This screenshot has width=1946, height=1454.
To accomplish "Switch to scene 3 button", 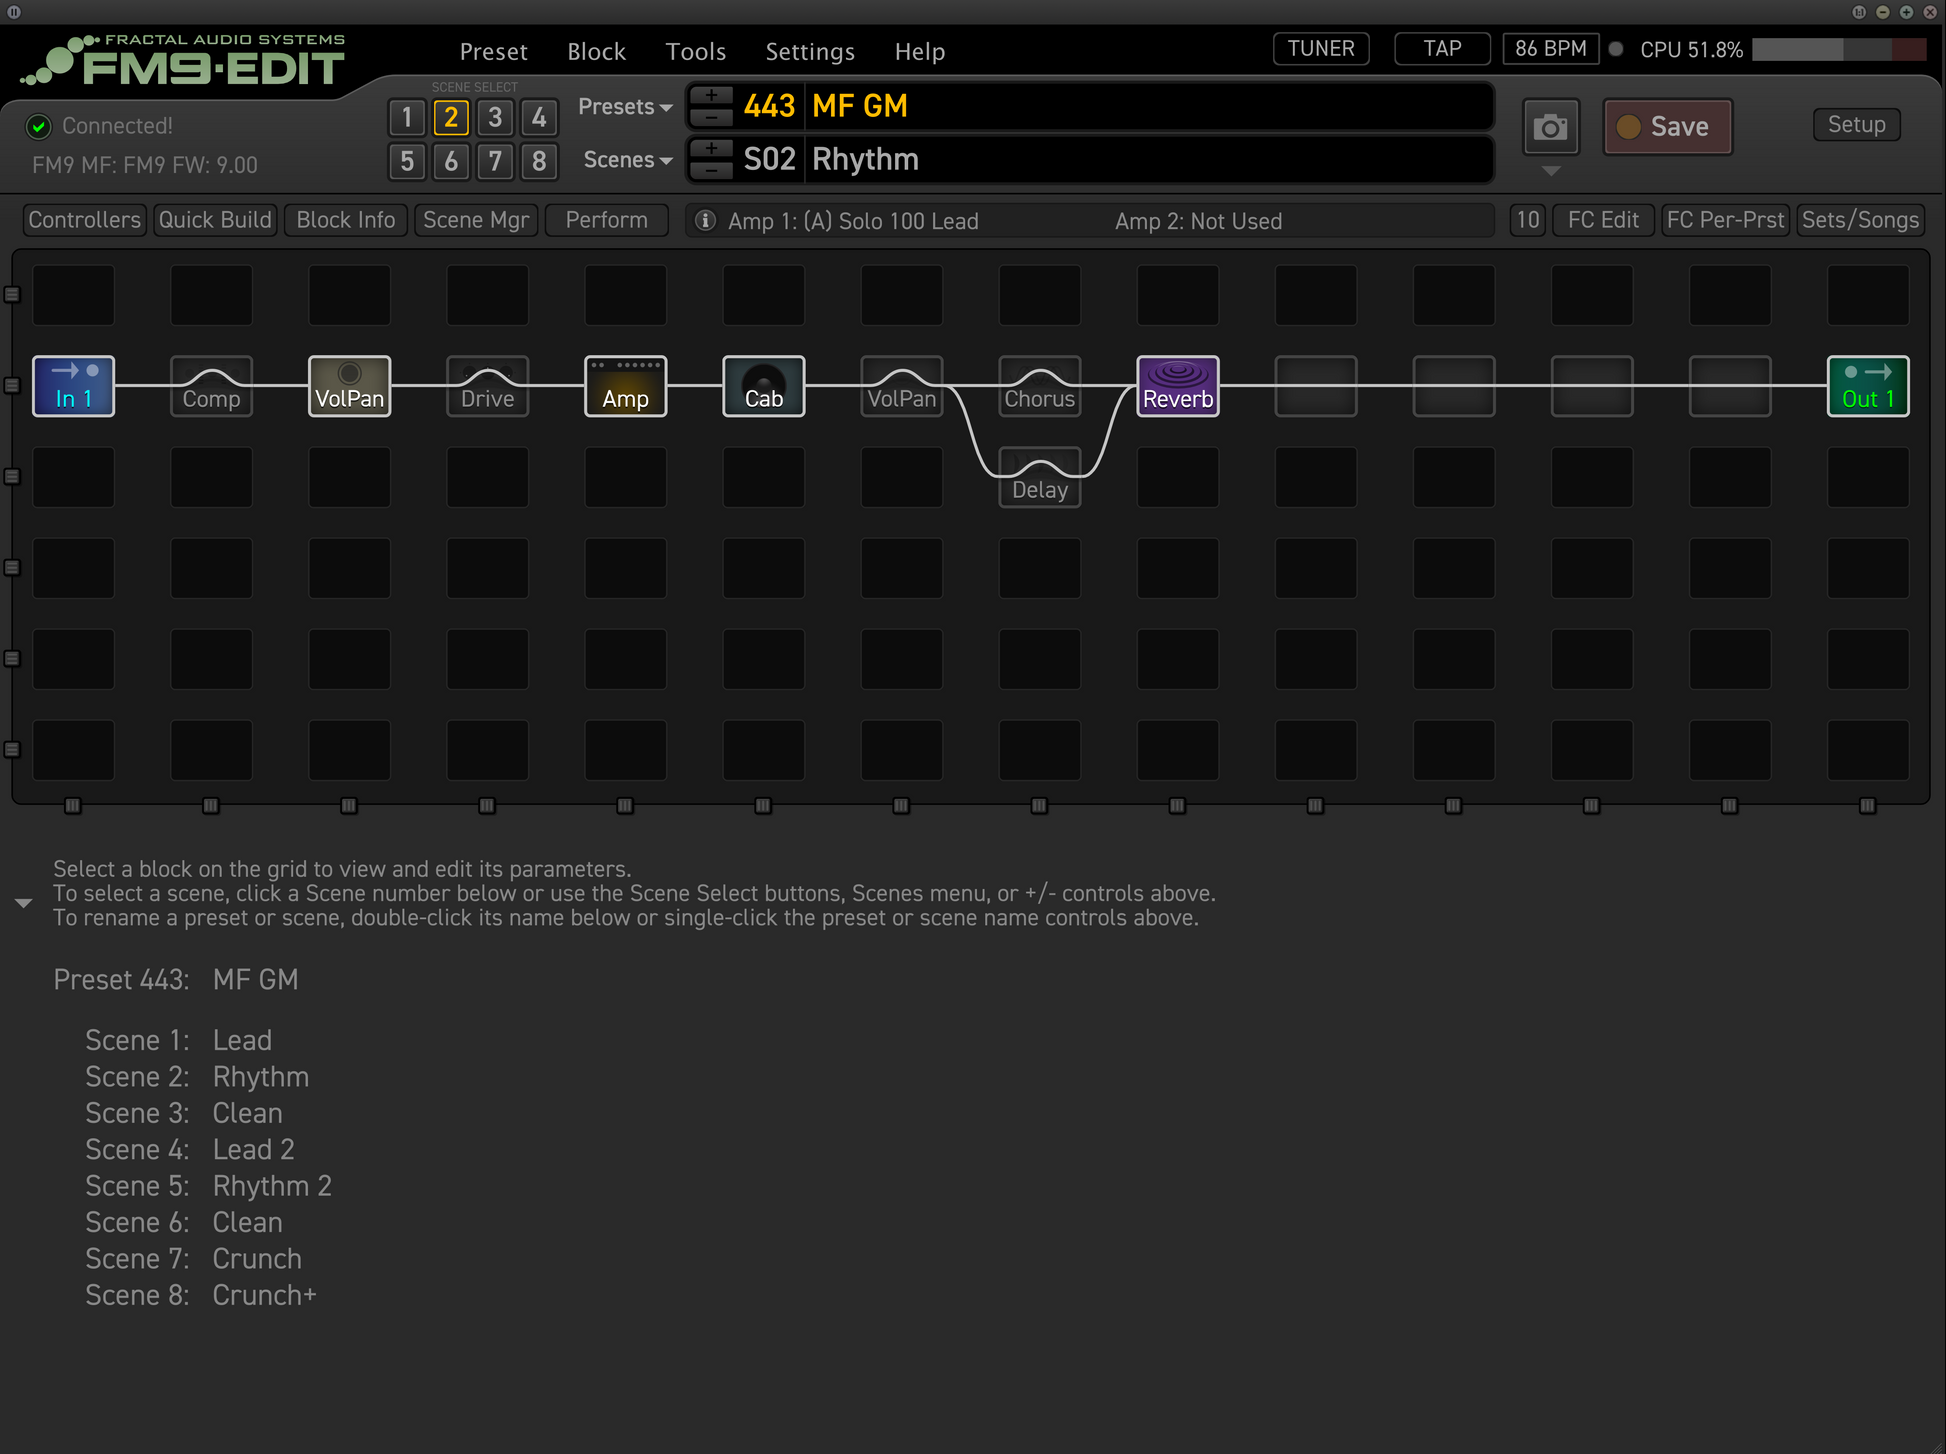I will (x=495, y=118).
